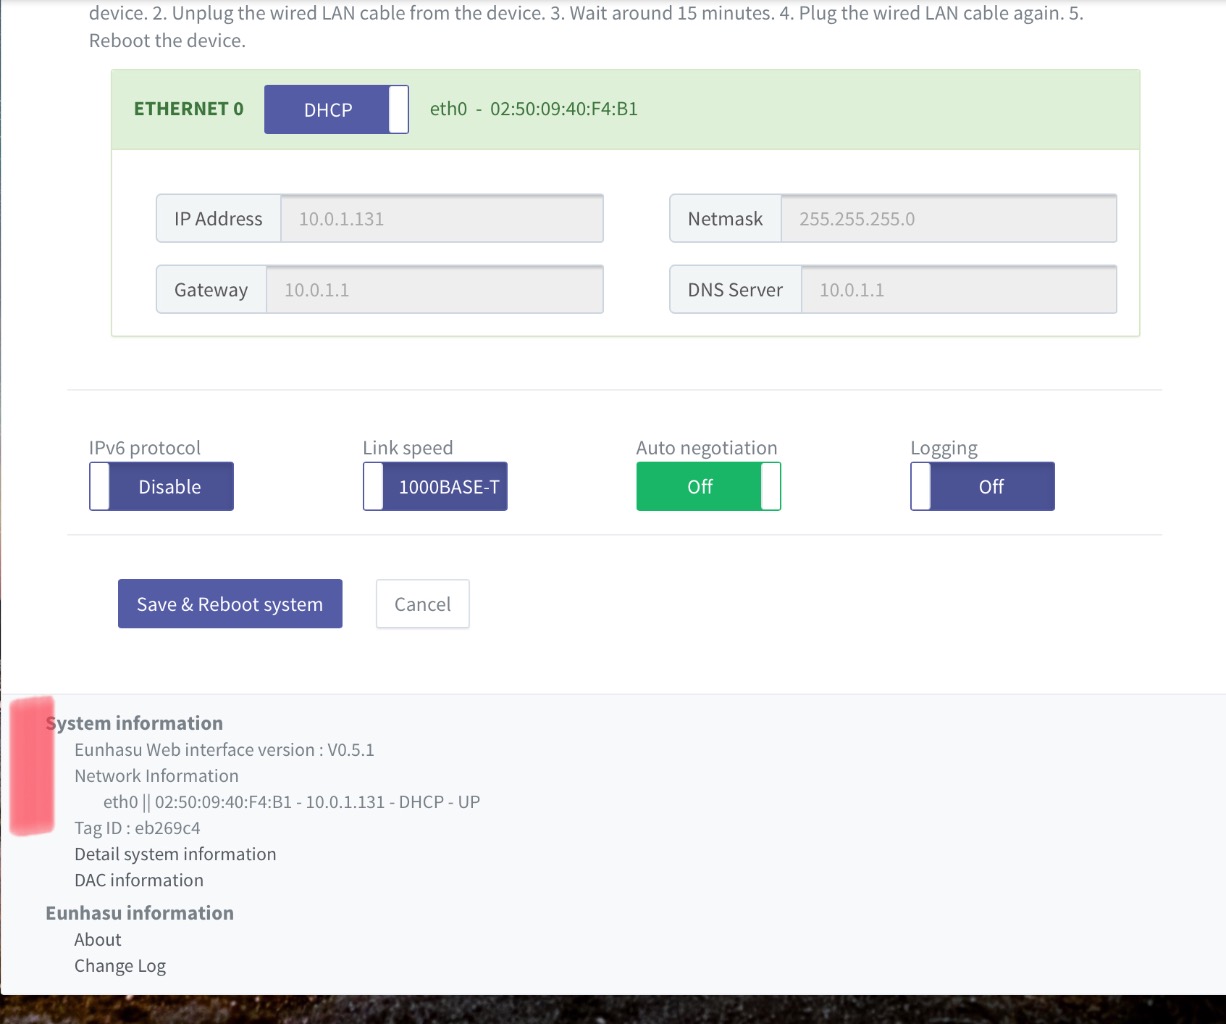This screenshot has width=1226, height=1024.
Task: Open the Detail system information link
Action: 175,854
